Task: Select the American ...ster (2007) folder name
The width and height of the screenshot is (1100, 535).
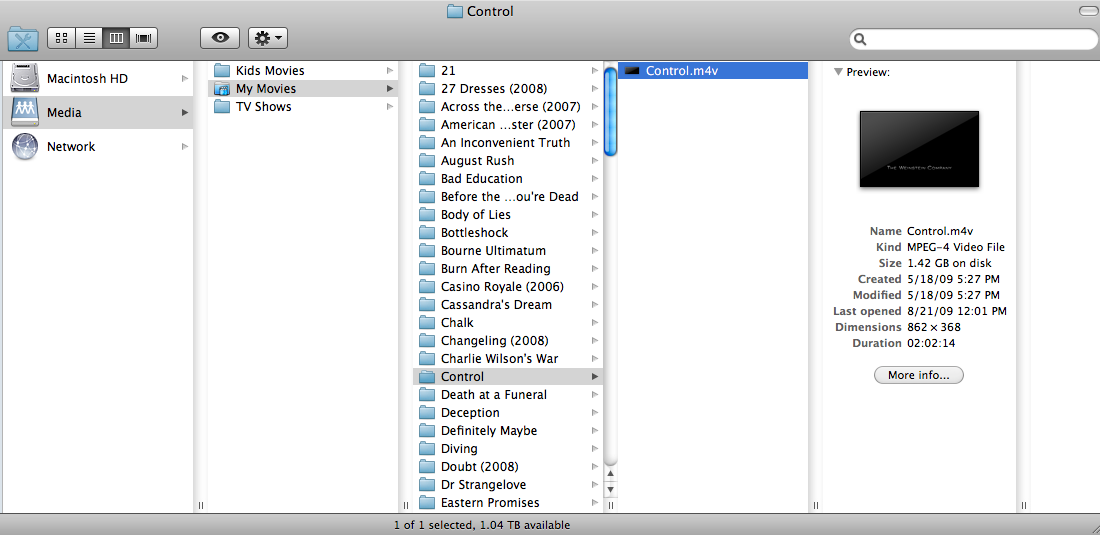Action: [508, 125]
